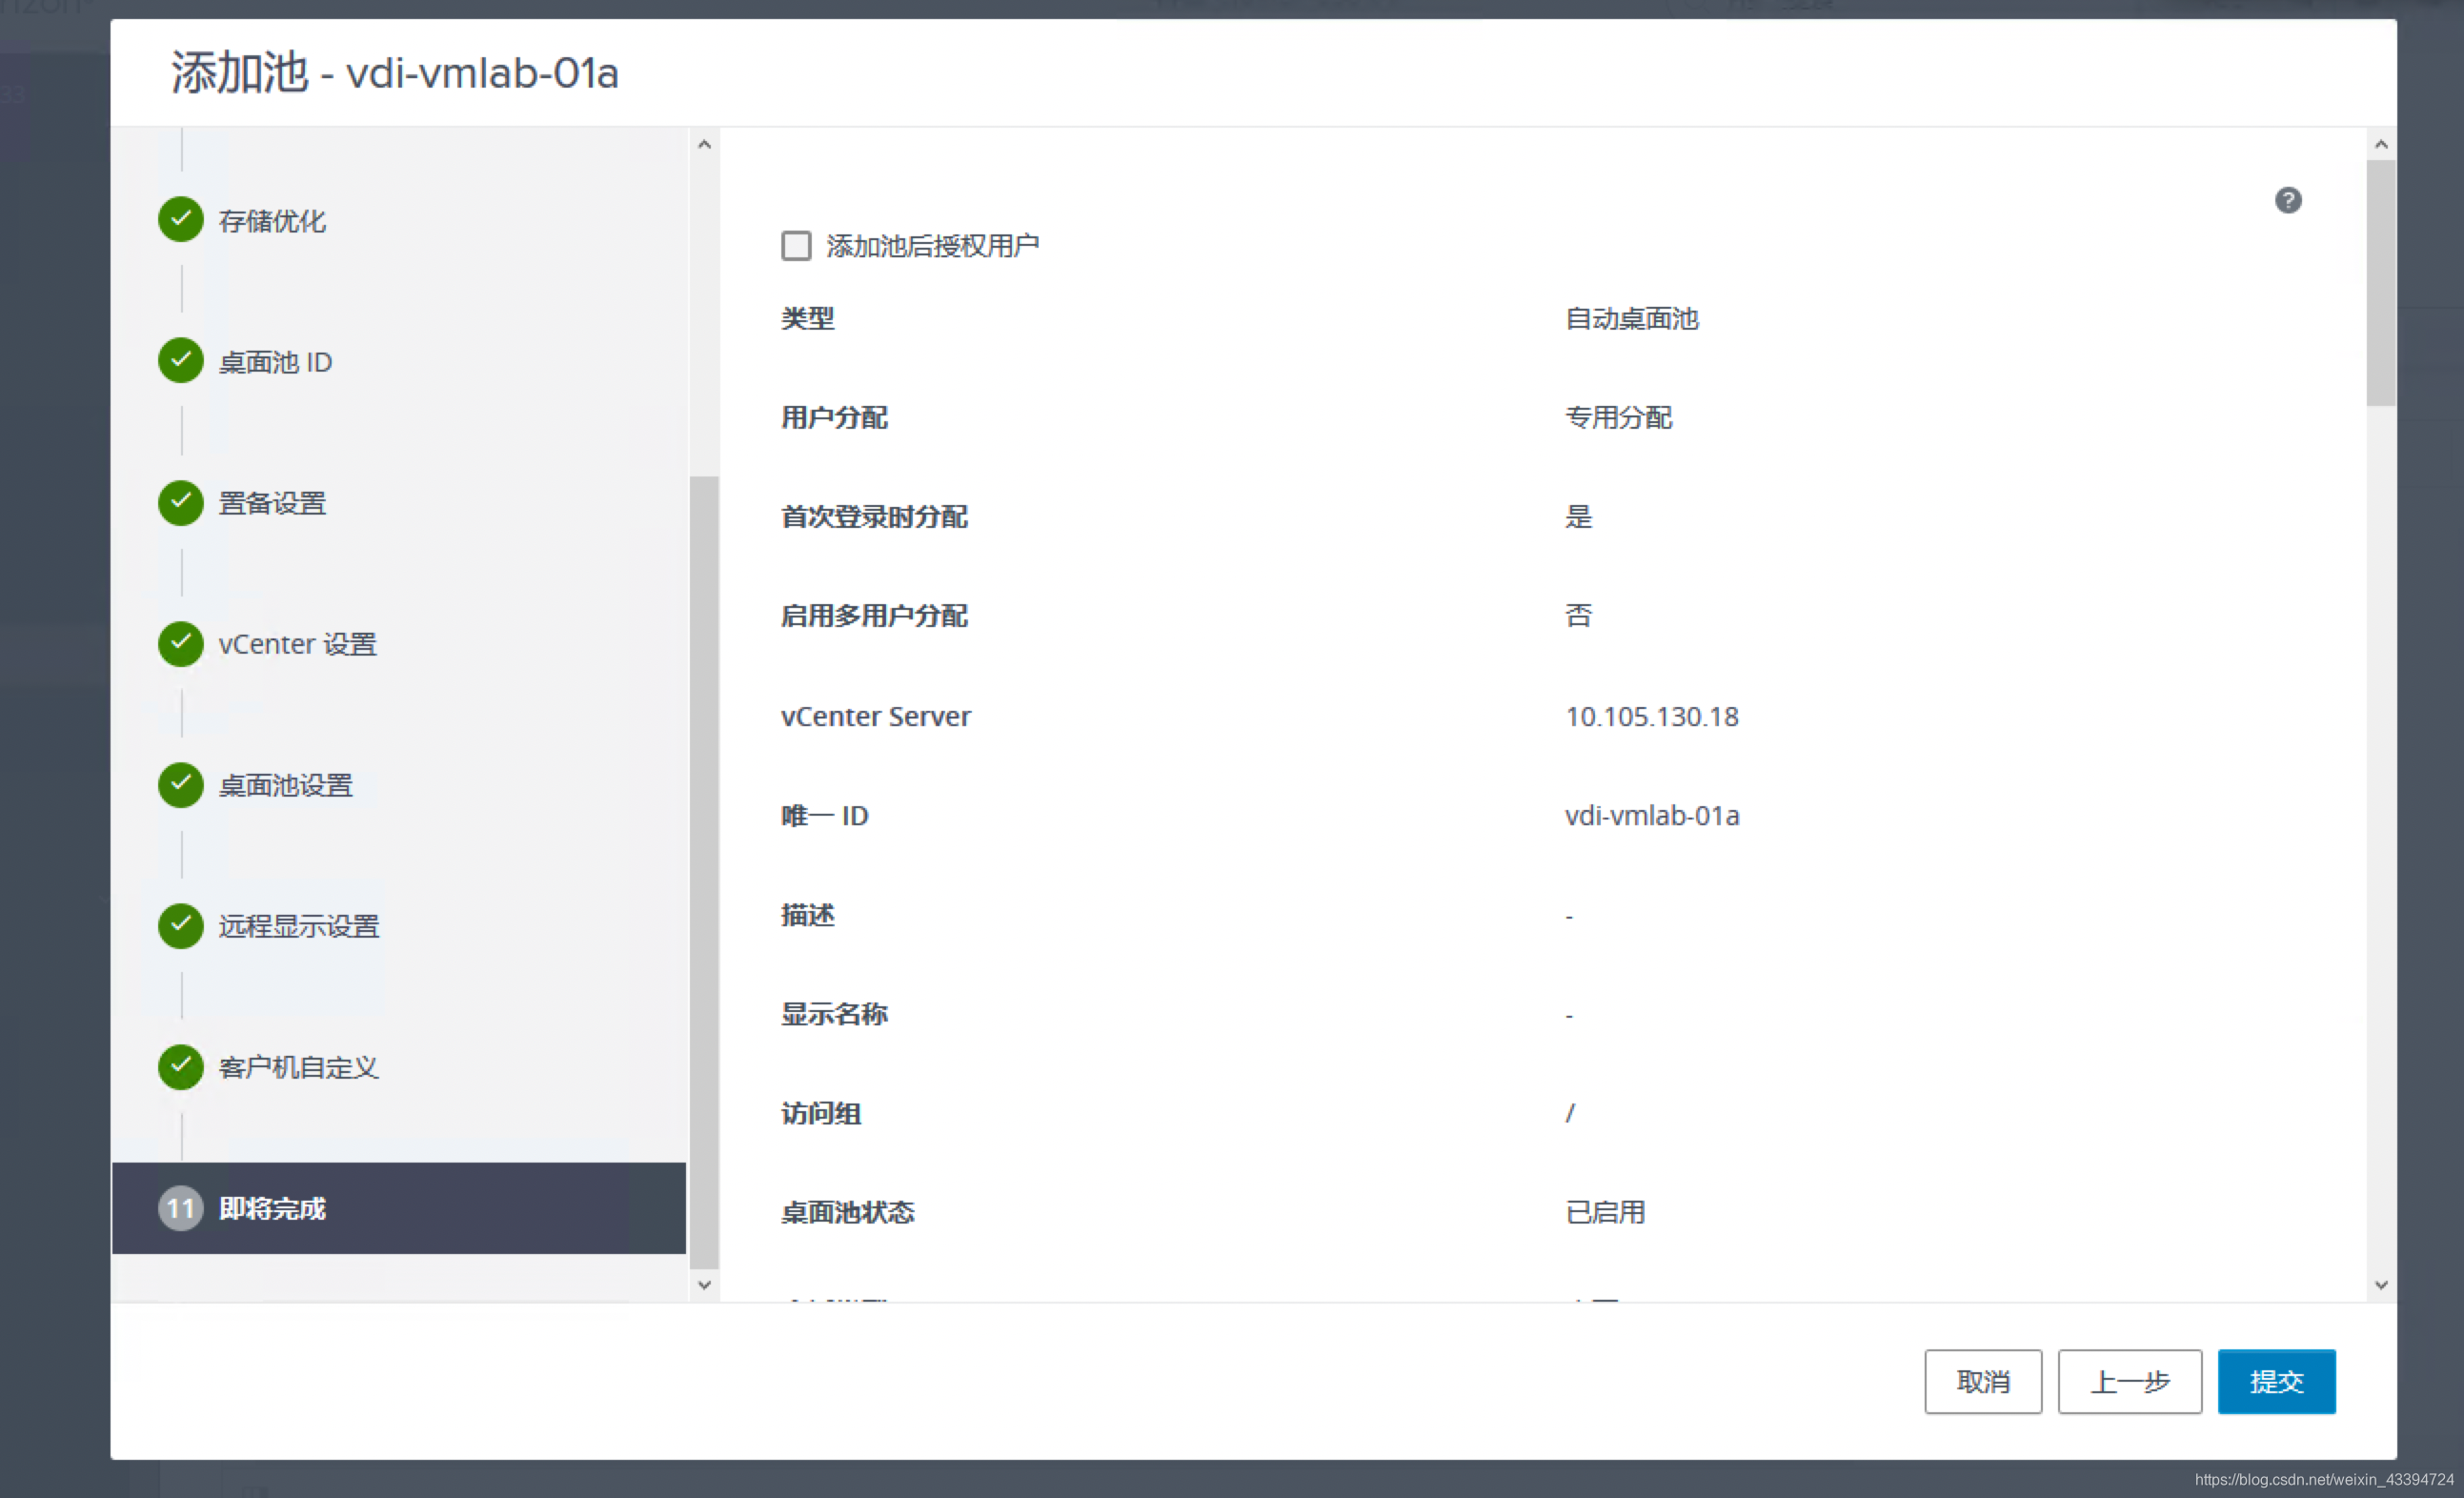
Task: Click the 置备设置 completed step icon
Action: pos(180,503)
